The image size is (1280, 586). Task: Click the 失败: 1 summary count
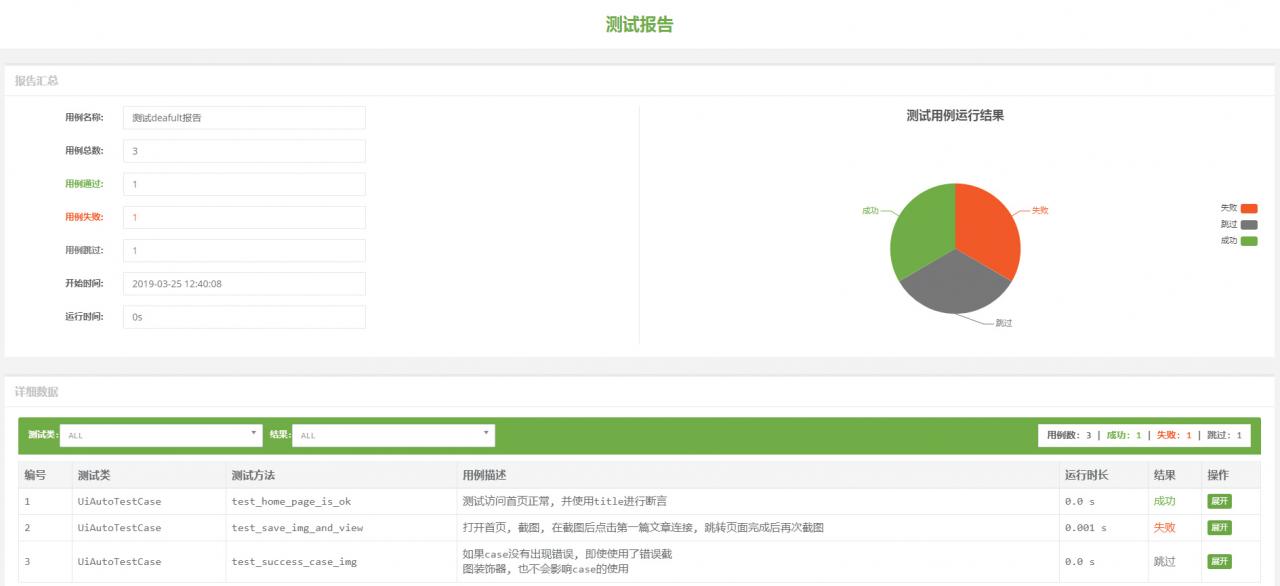1174,435
